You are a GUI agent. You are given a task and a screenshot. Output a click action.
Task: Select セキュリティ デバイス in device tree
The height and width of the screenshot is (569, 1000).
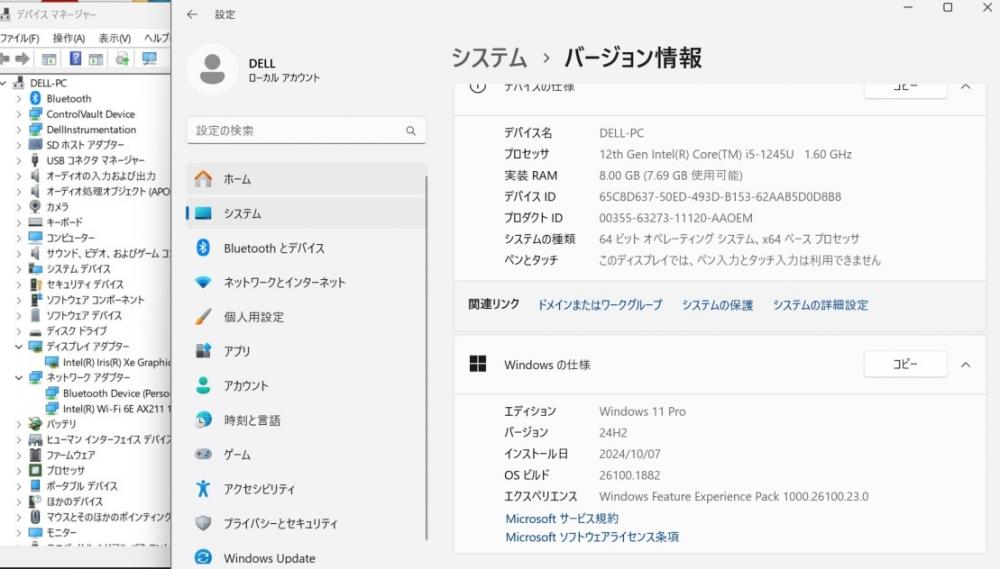point(85,284)
